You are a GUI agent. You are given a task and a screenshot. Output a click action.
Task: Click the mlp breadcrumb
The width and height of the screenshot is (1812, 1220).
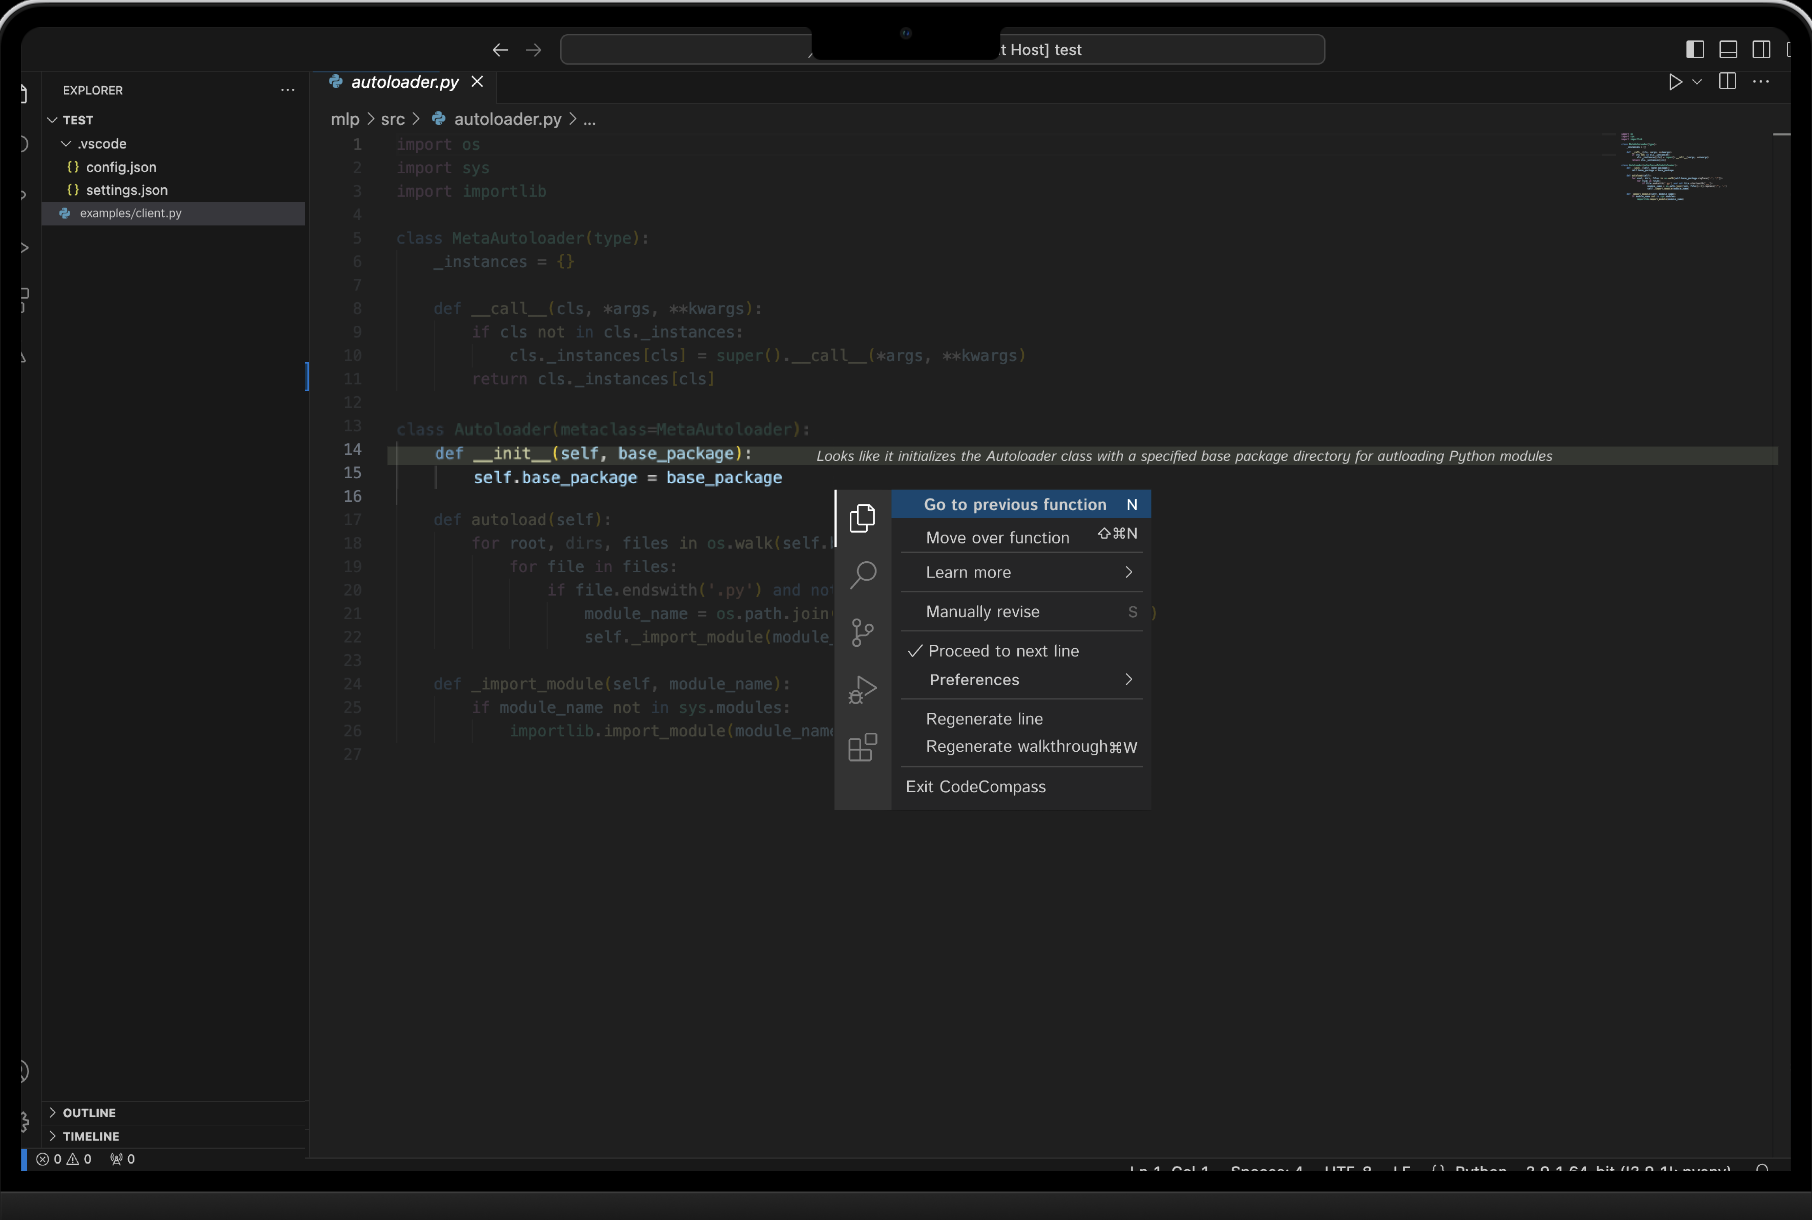[345, 119]
